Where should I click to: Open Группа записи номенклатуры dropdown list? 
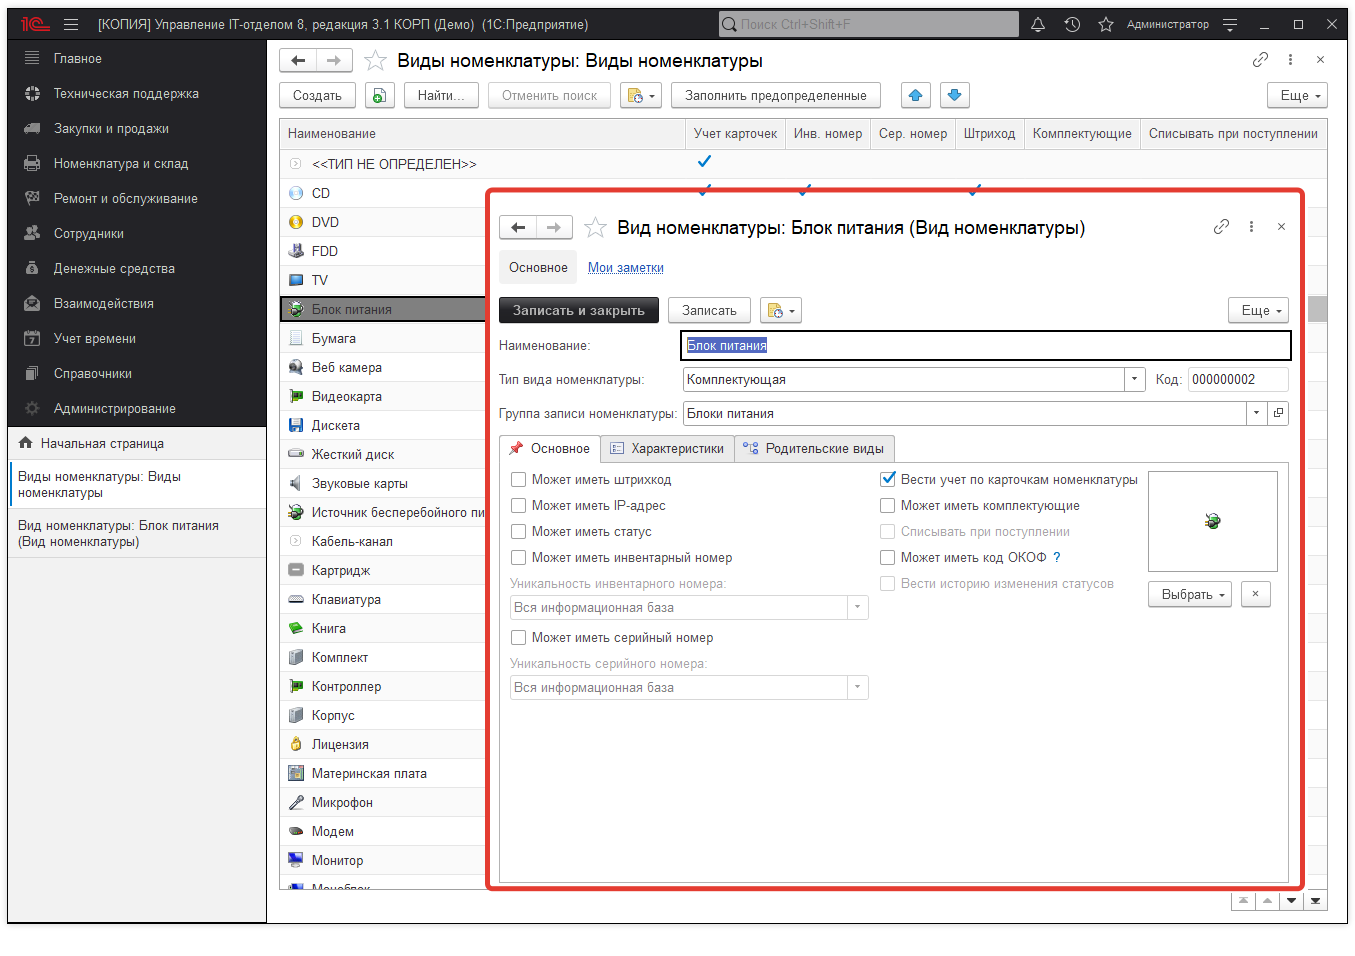pos(1256,414)
